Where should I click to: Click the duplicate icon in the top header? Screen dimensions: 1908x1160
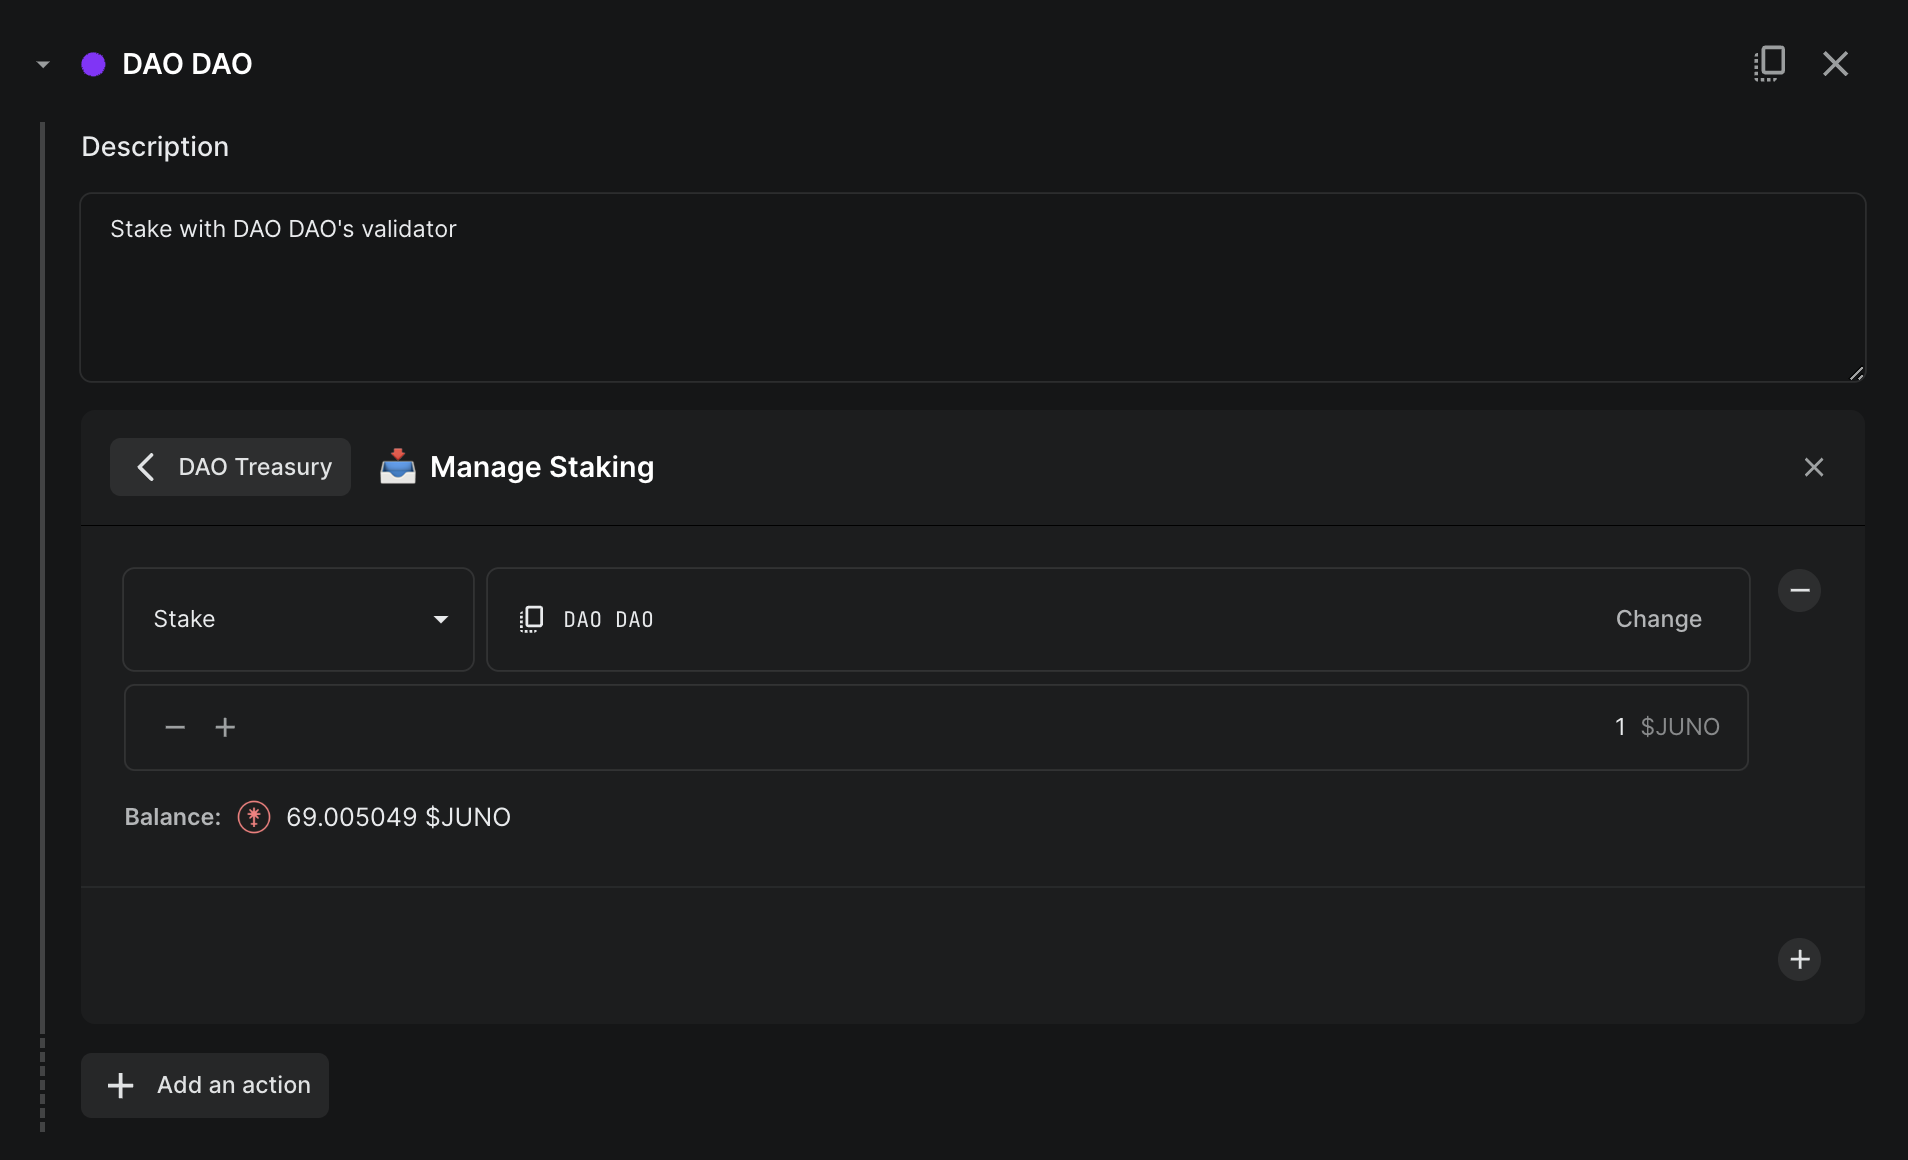tap(1769, 63)
